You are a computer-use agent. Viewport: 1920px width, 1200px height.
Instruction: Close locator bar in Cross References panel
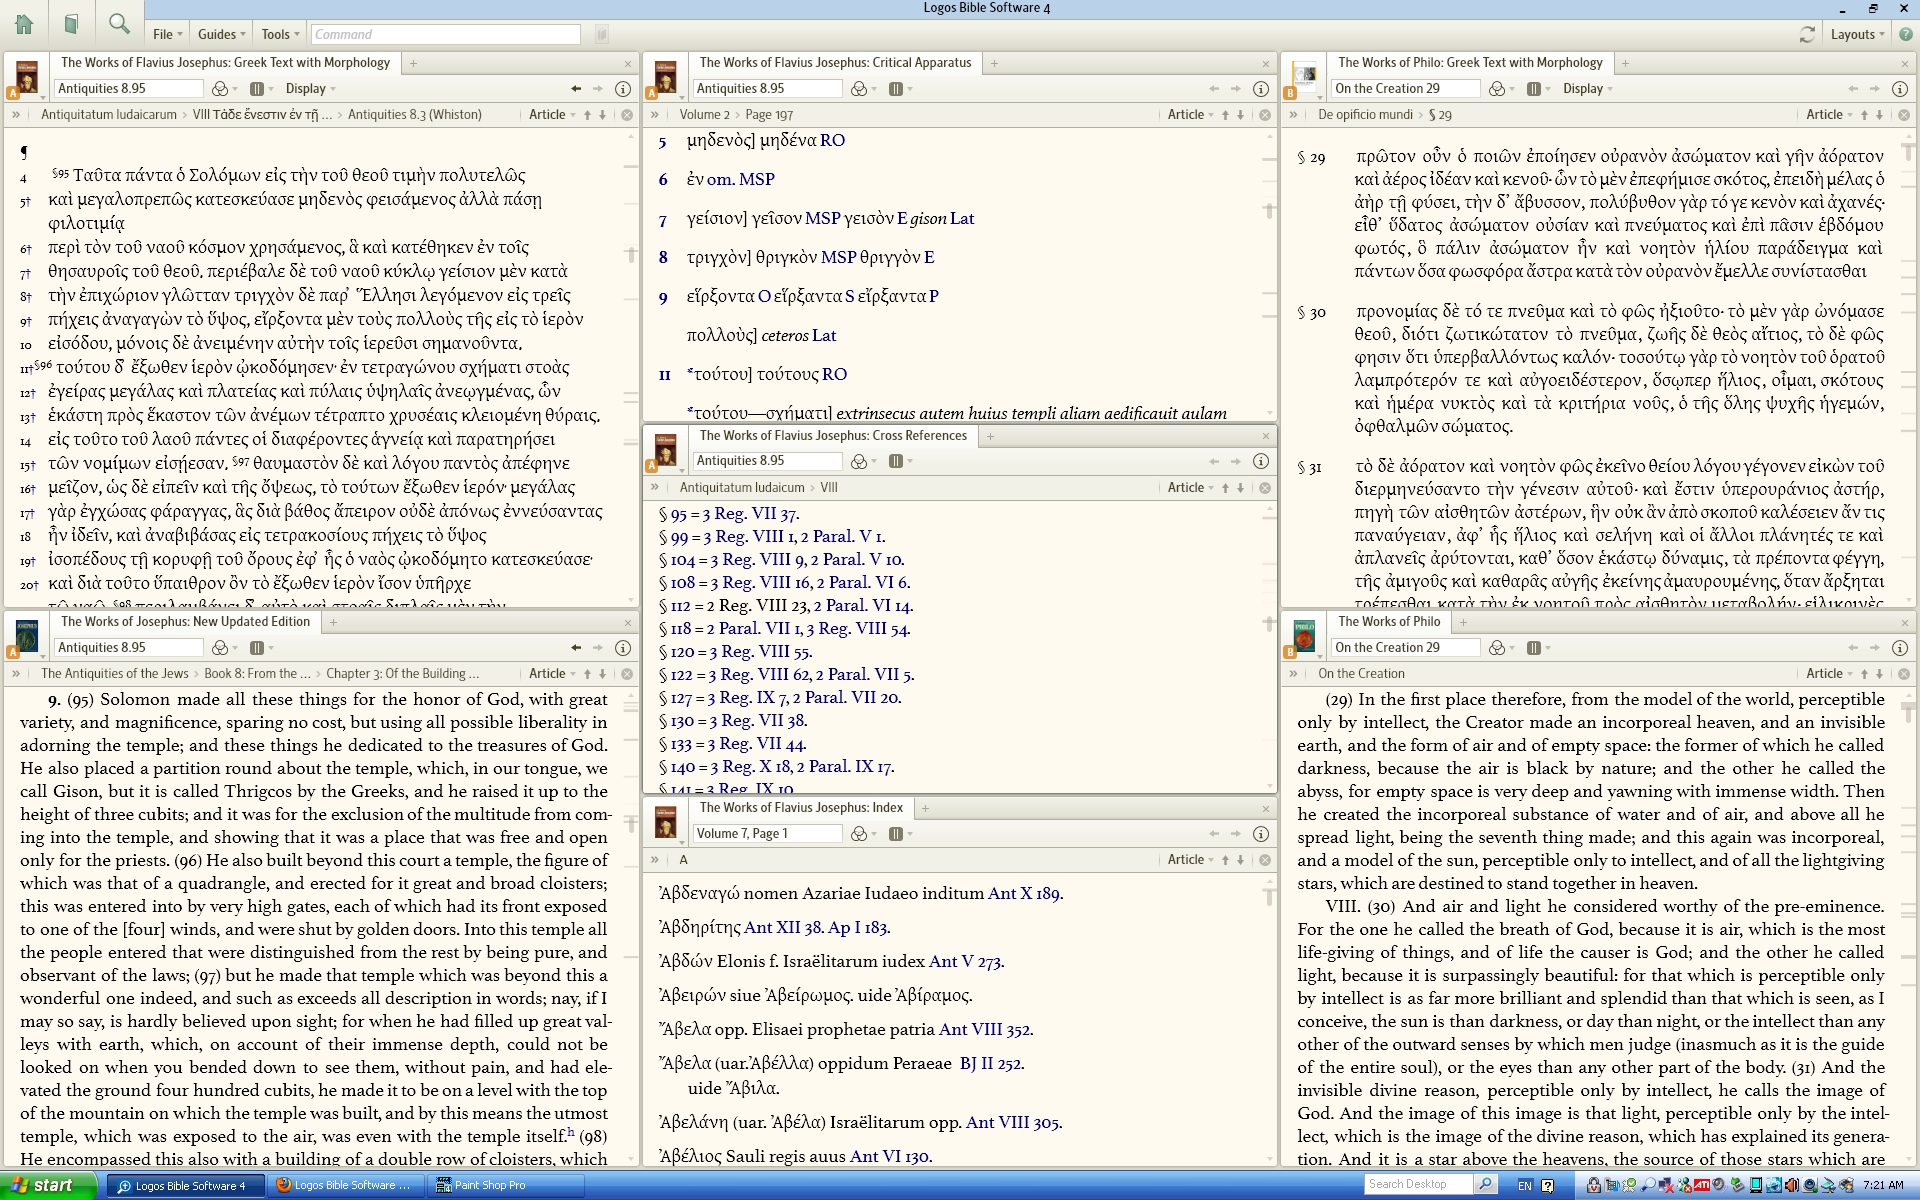click(x=1265, y=488)
